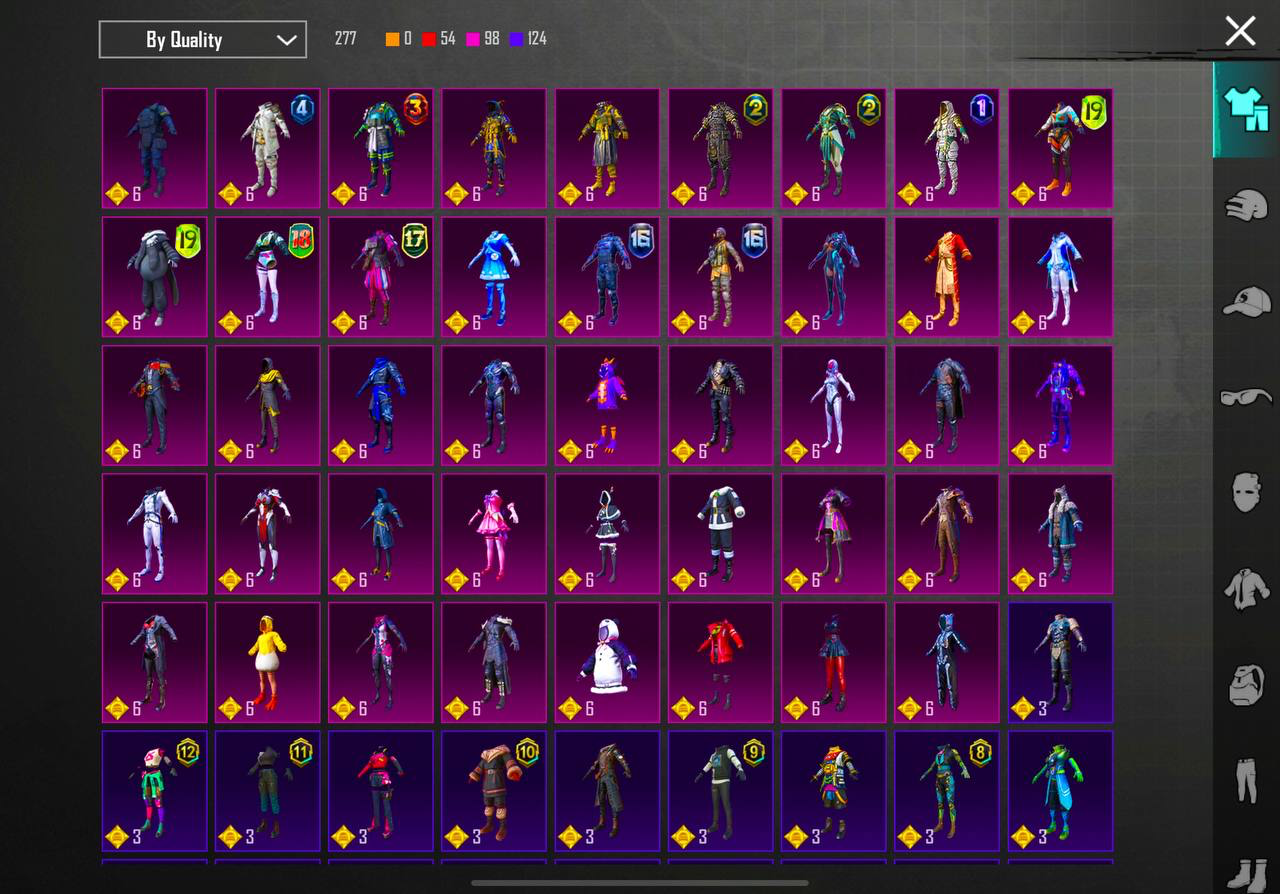Open the sunglasses category in the sidebar
This screenshot has width=1280, height=894.
1247,397
